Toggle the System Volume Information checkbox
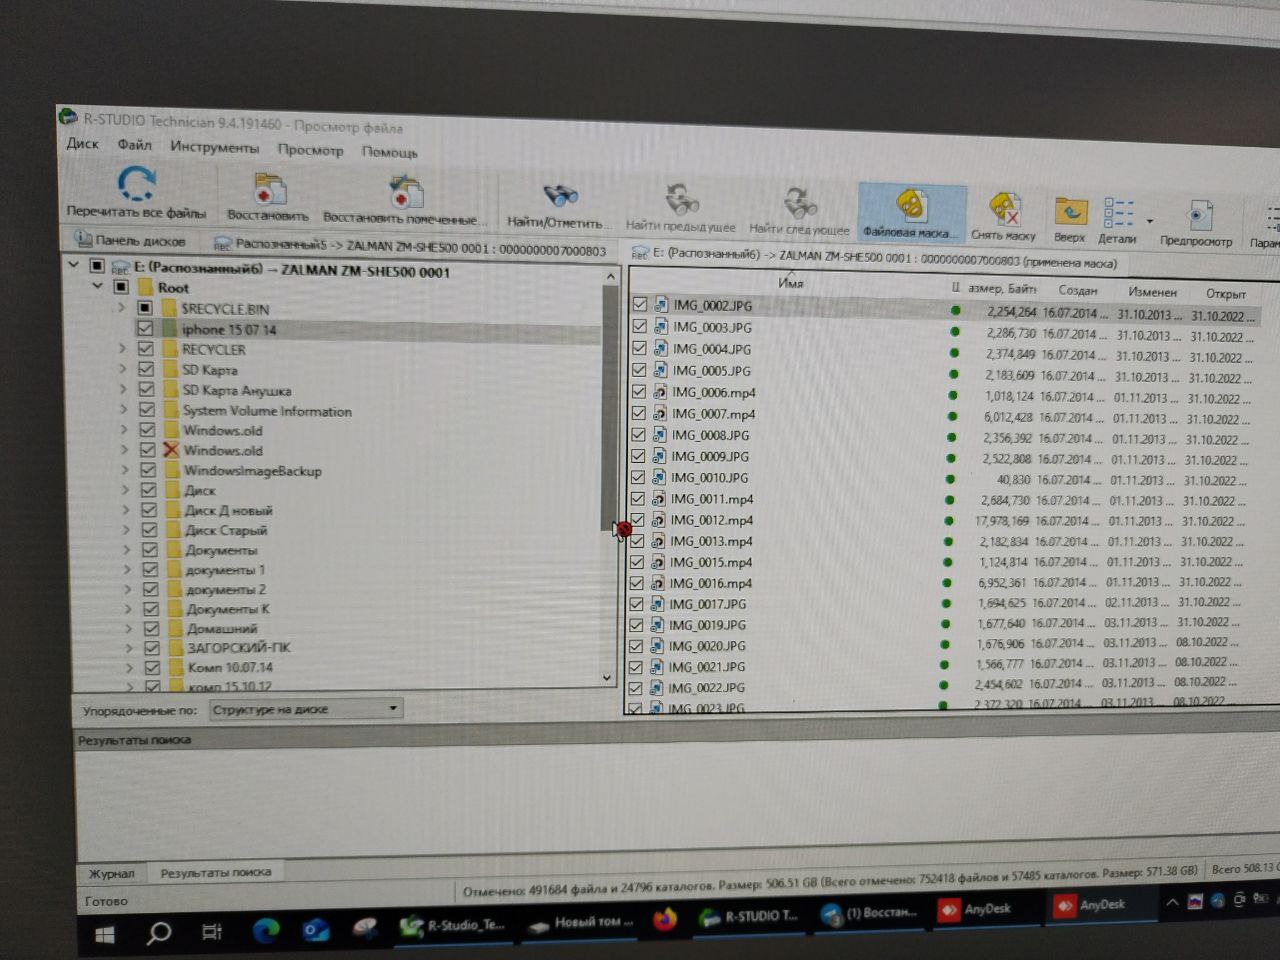Image resolution: width=1280 pixels, height=960 pixels. click(x=147, y=410)
